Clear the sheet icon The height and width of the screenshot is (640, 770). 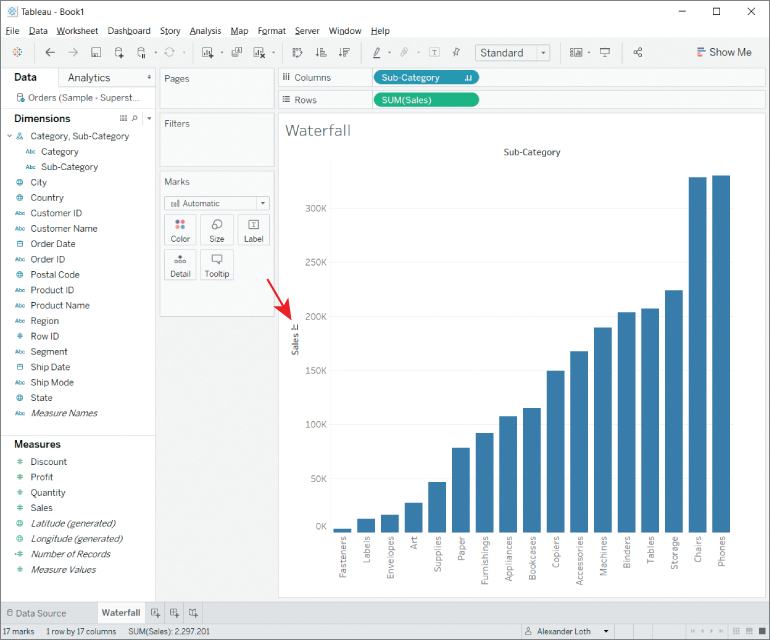[259, 53]
